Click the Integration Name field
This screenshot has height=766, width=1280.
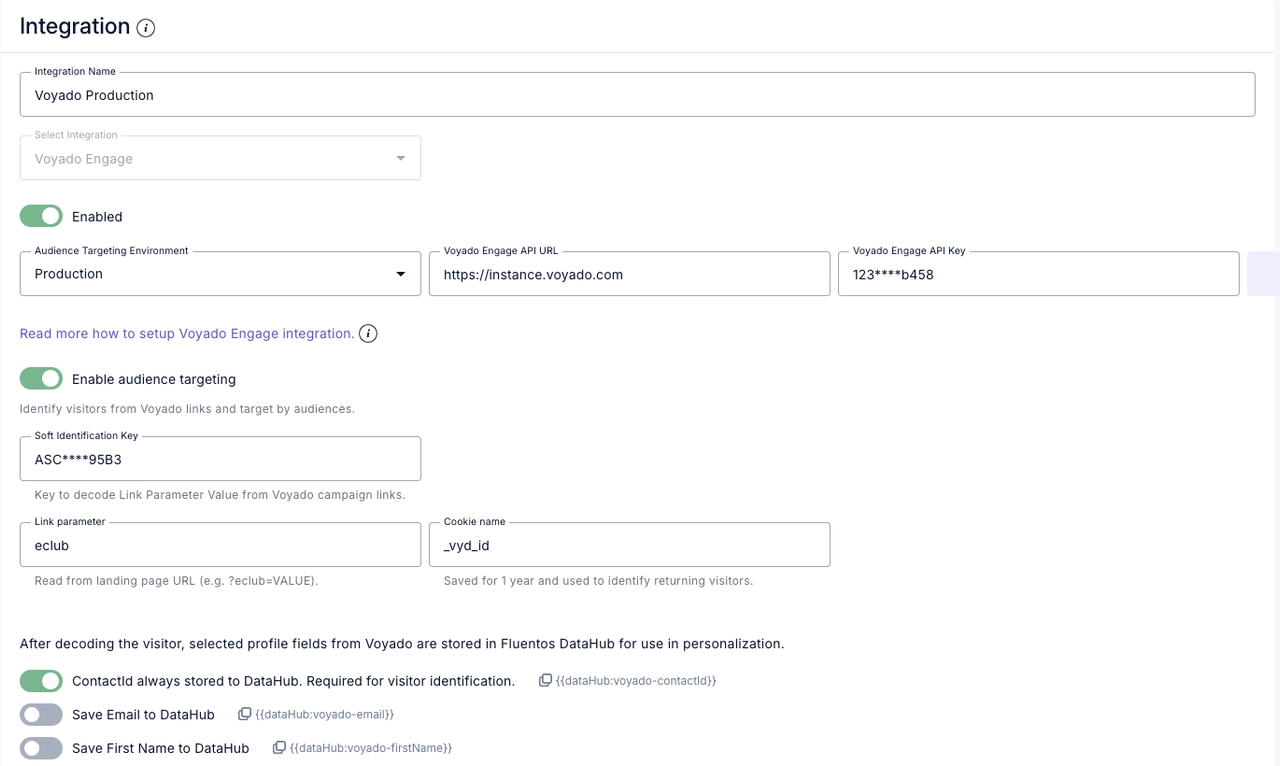pyautogui.click(x=637, y=95)
